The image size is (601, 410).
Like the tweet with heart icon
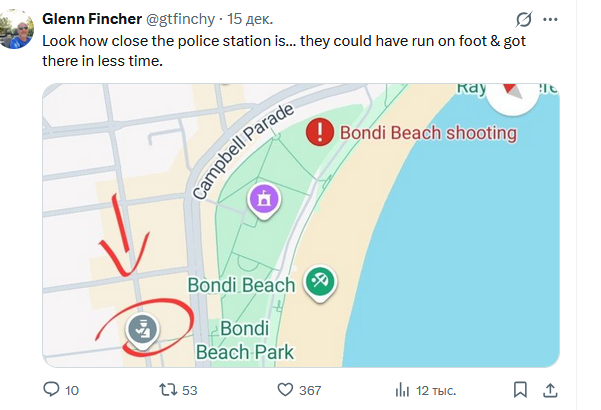point(285,389)
